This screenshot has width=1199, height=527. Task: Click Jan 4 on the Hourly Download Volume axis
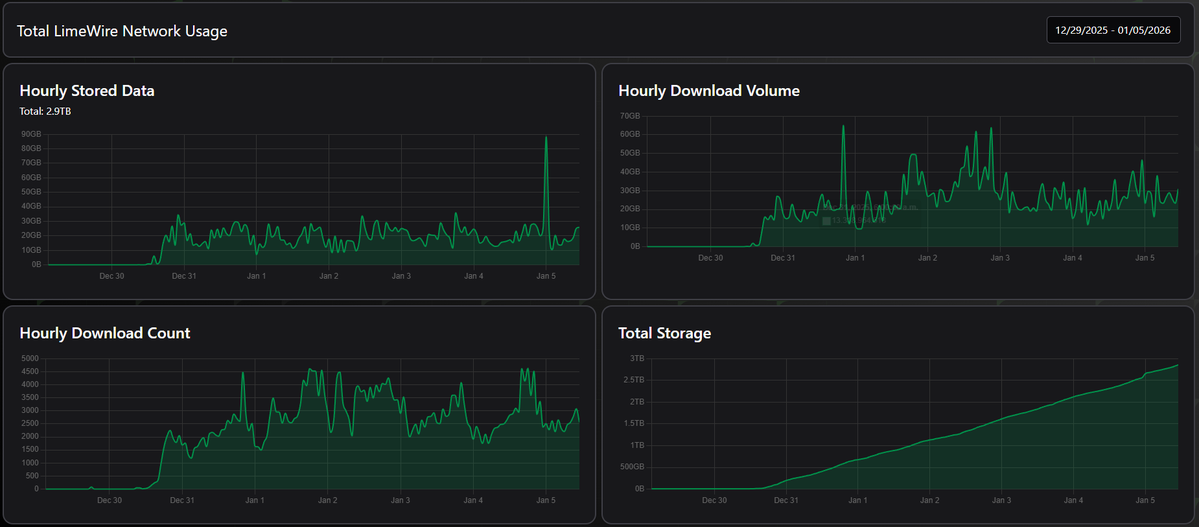[x=1073, y=258]
